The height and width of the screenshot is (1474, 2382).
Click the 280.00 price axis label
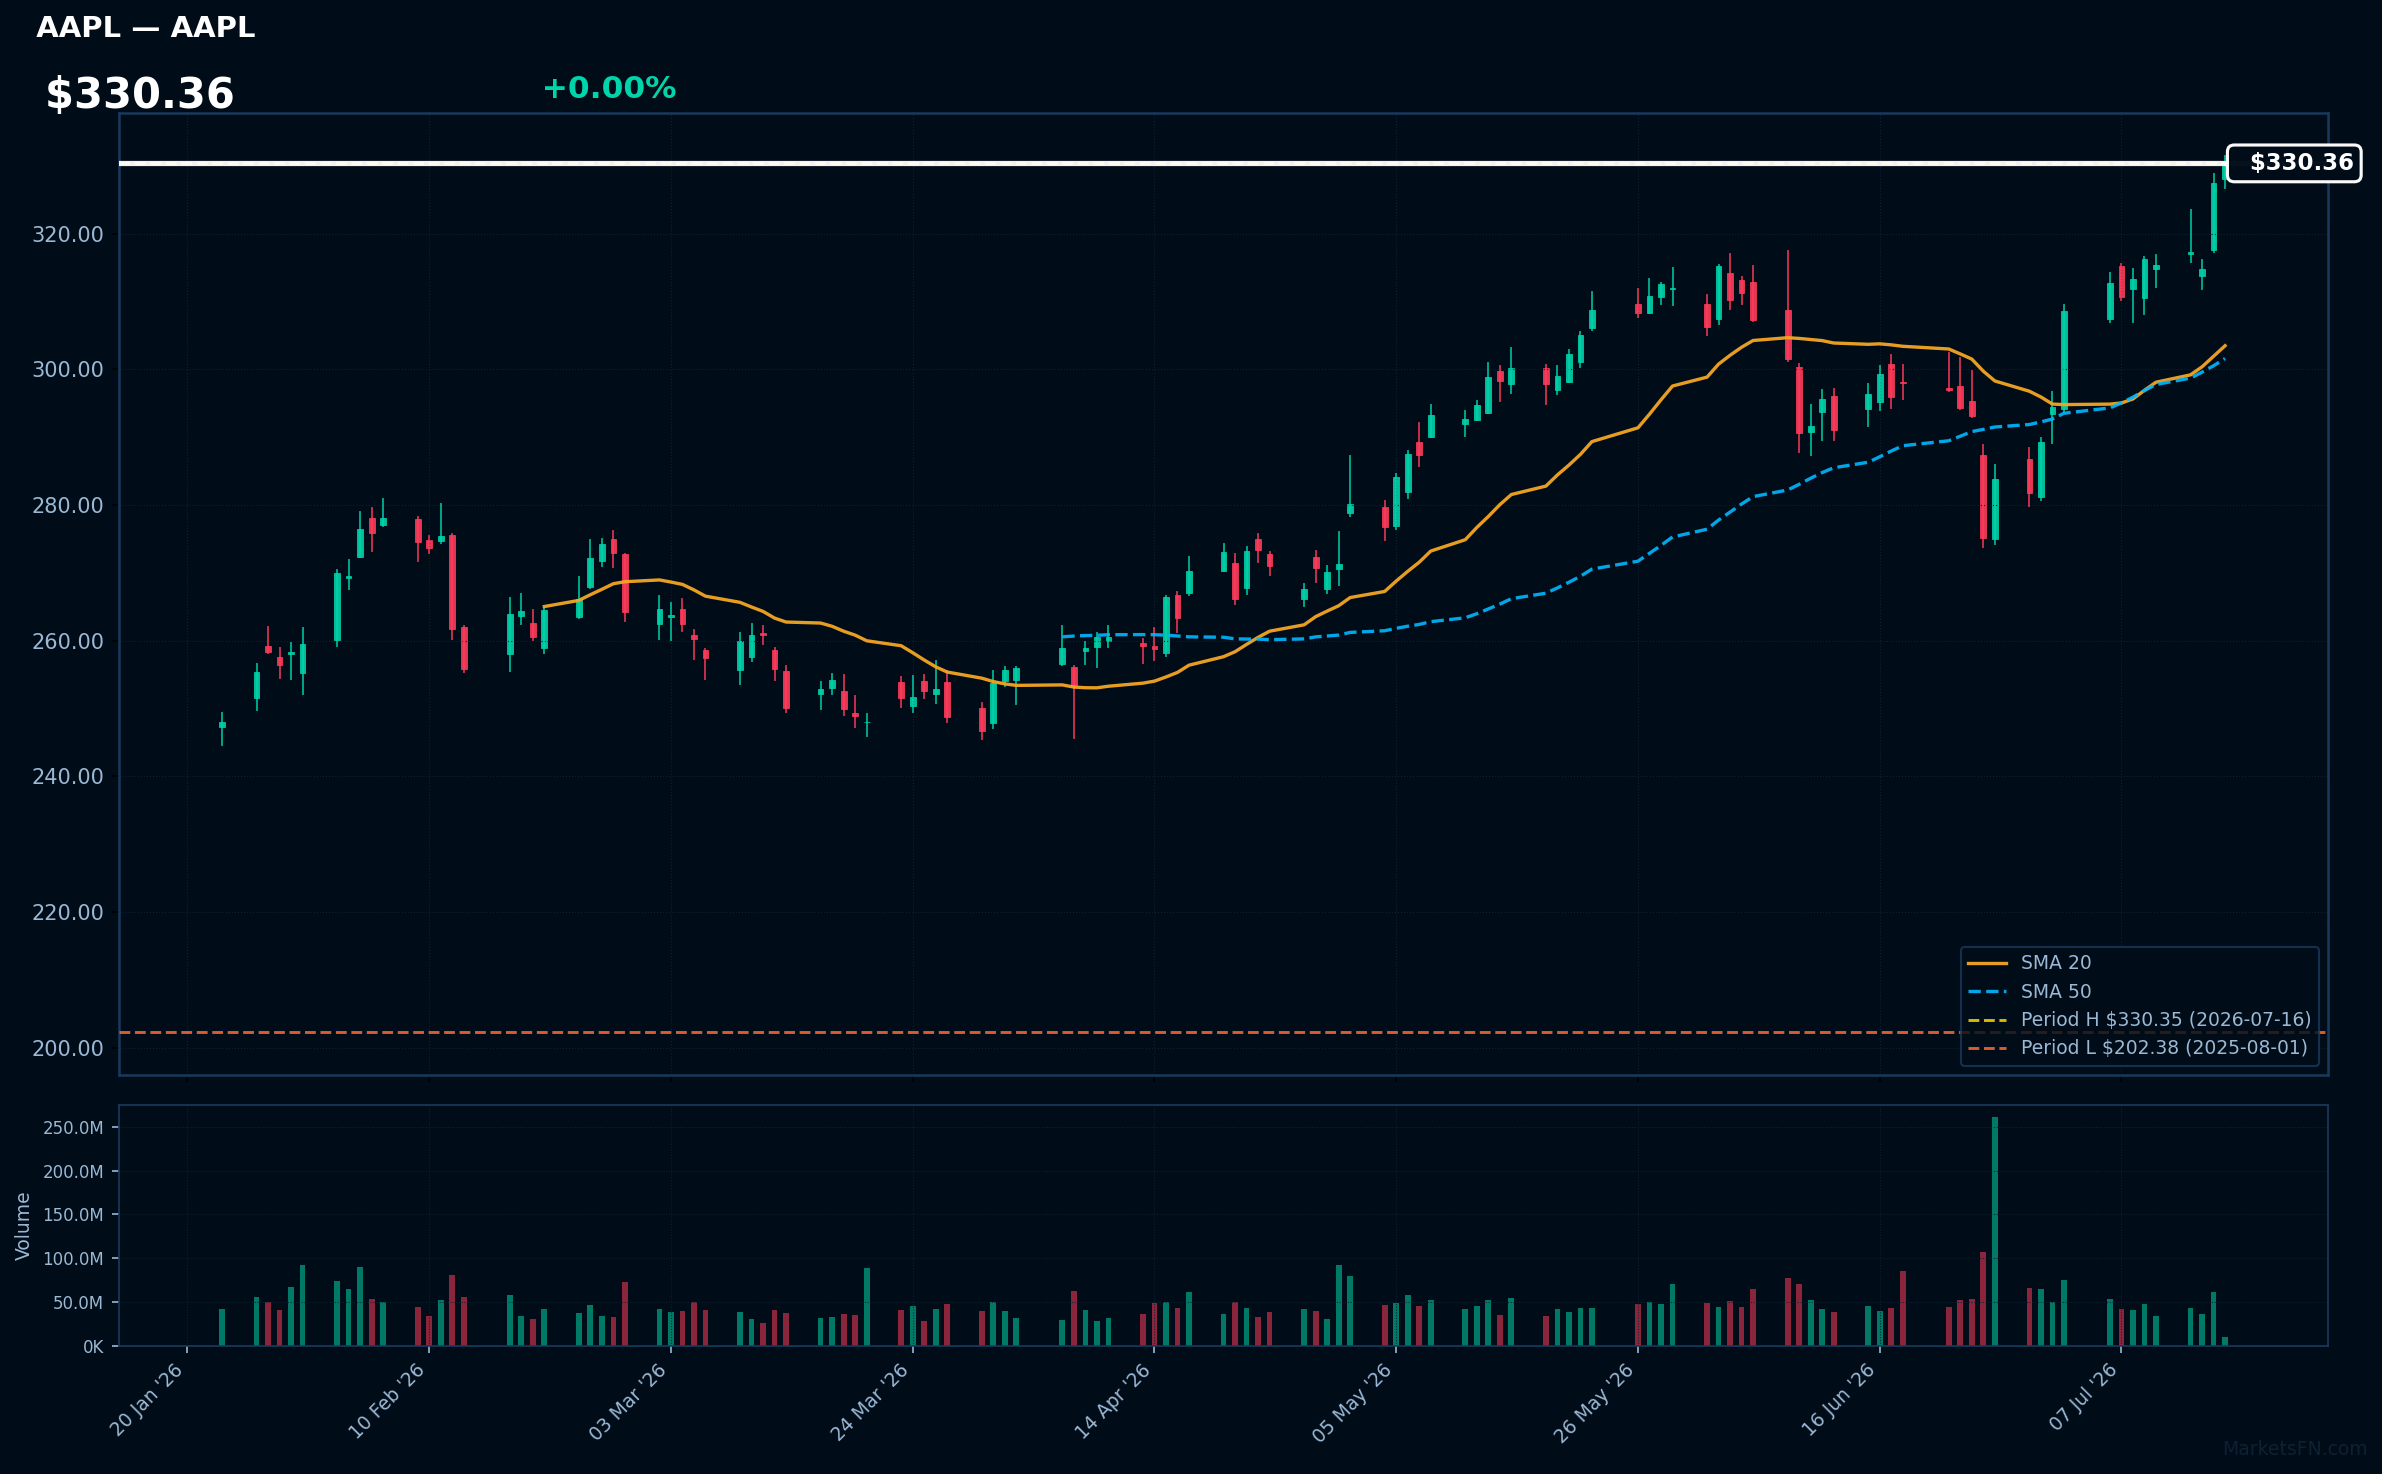pos(68,506)
